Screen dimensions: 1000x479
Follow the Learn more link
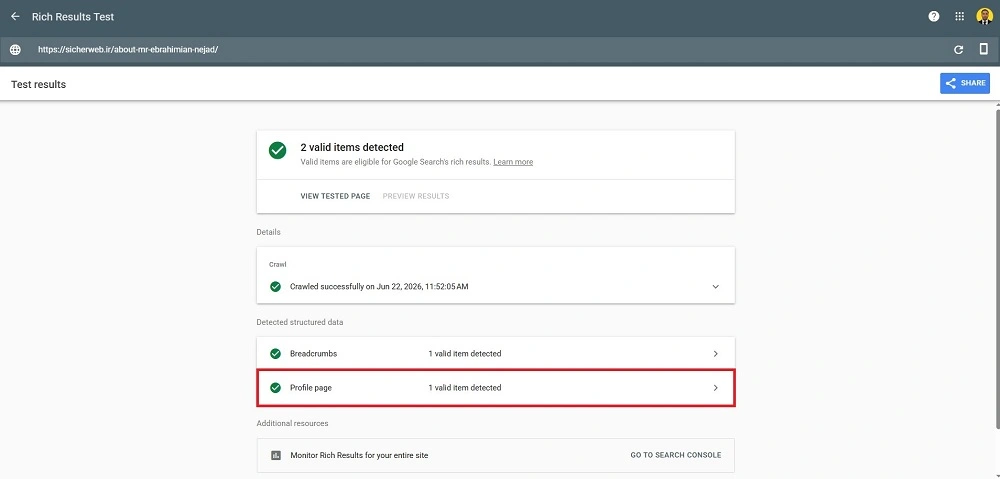513,162
